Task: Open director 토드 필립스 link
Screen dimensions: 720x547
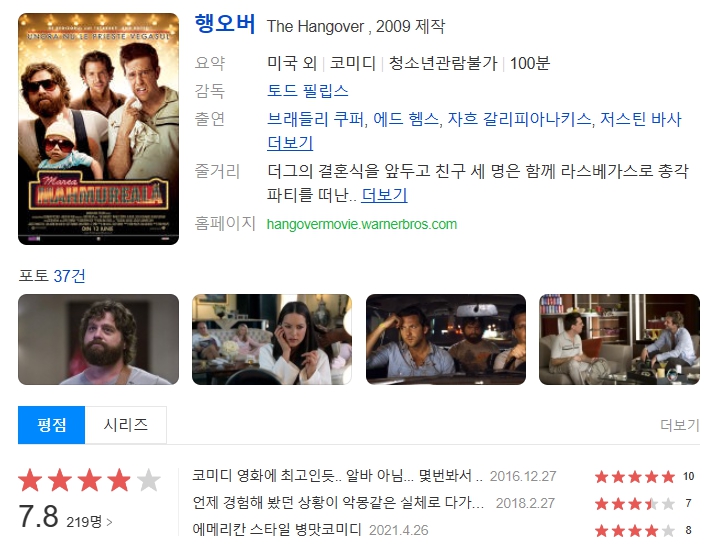Action: point(308,90)
